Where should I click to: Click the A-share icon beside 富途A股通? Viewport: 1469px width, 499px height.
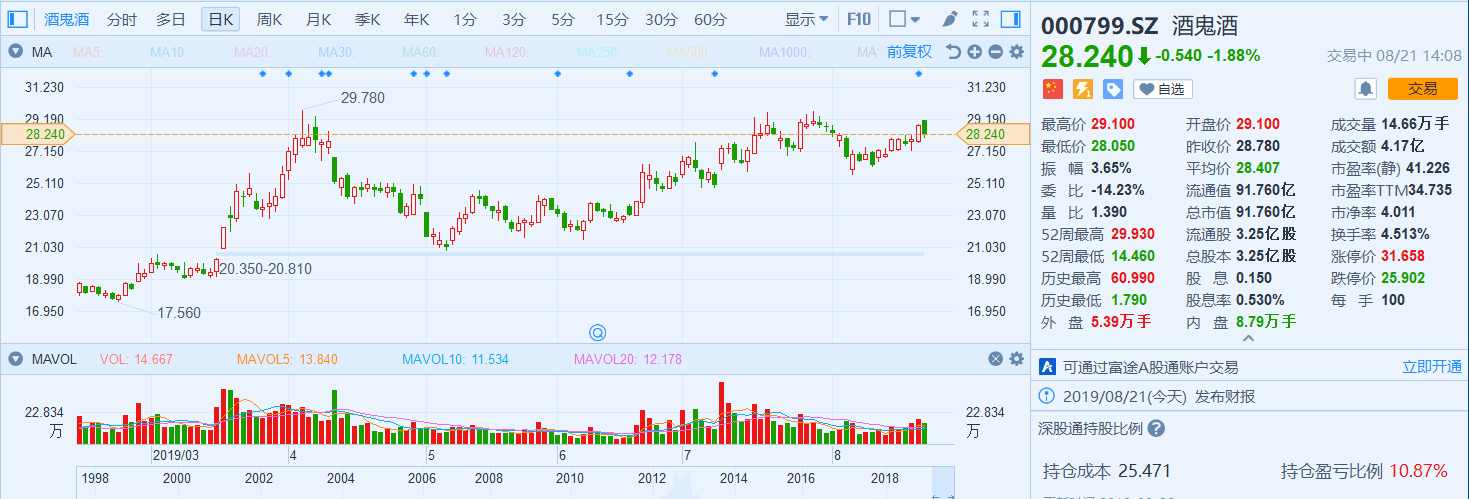tap(1048, 367)
